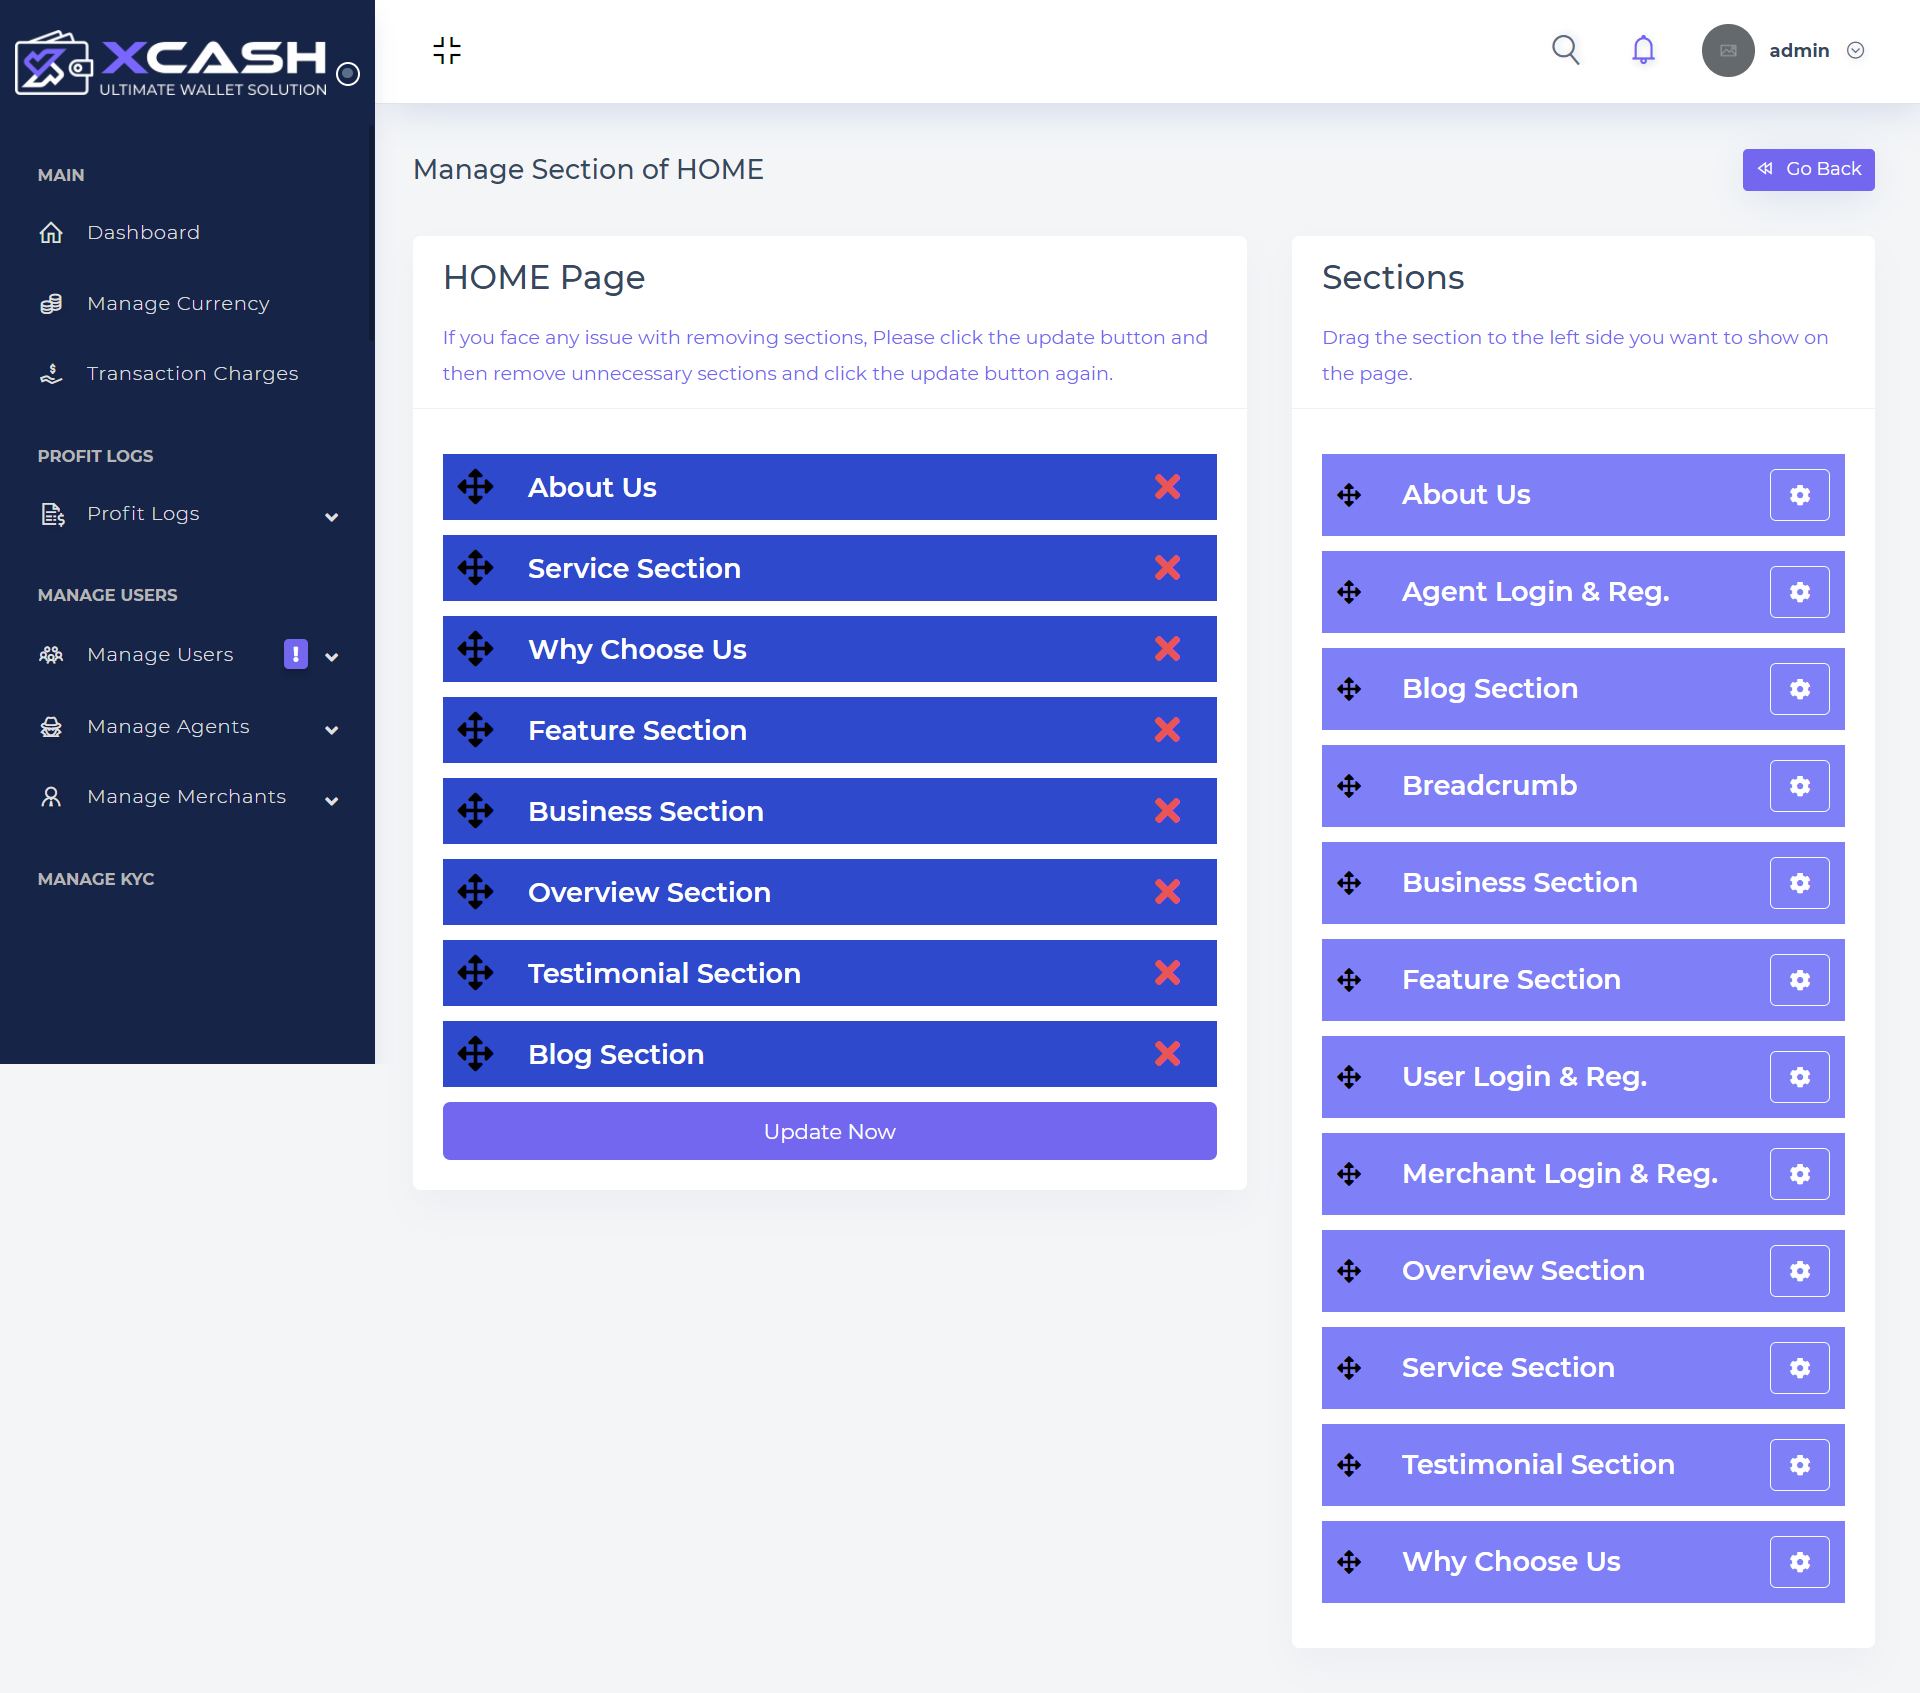The width and height of the screenshot is (1920, 1693).
Task: Open Transaction Charges menu item
Action: click(192, 374)
